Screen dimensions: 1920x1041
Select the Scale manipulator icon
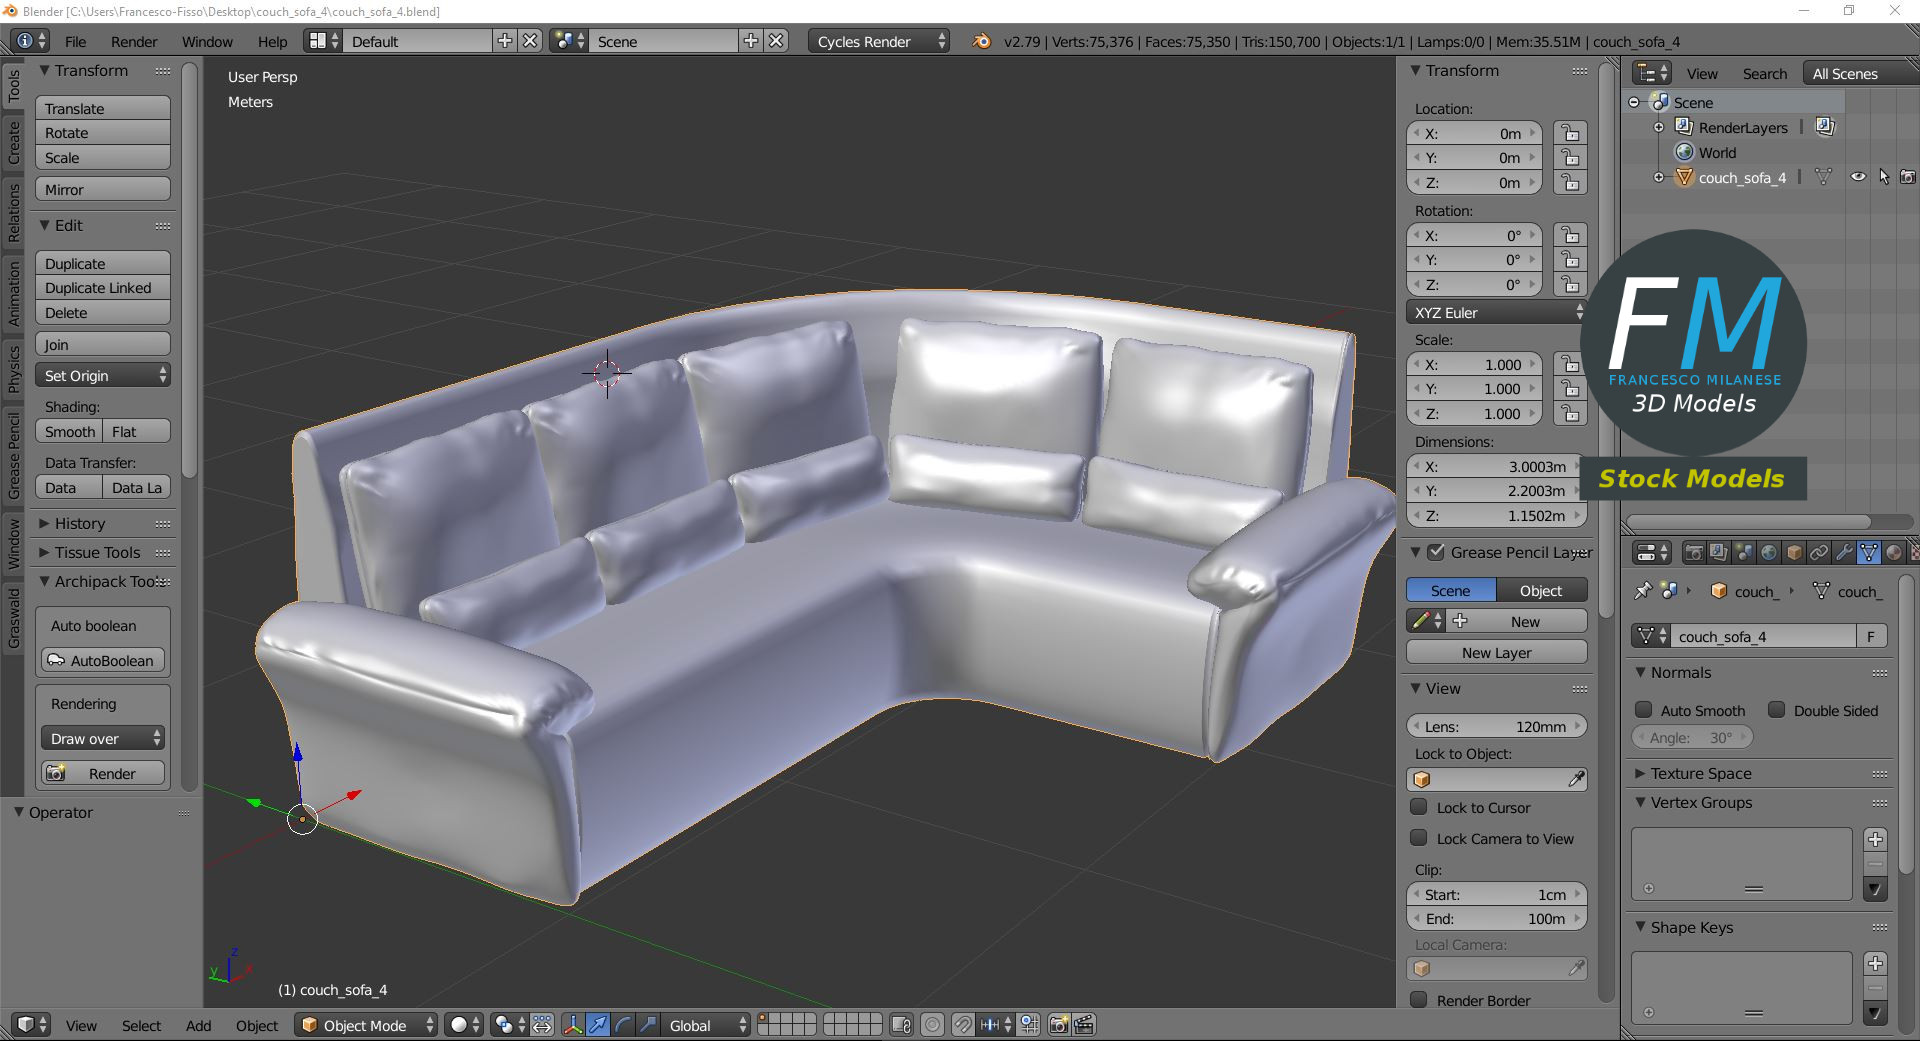click(x=647, y=1025)
